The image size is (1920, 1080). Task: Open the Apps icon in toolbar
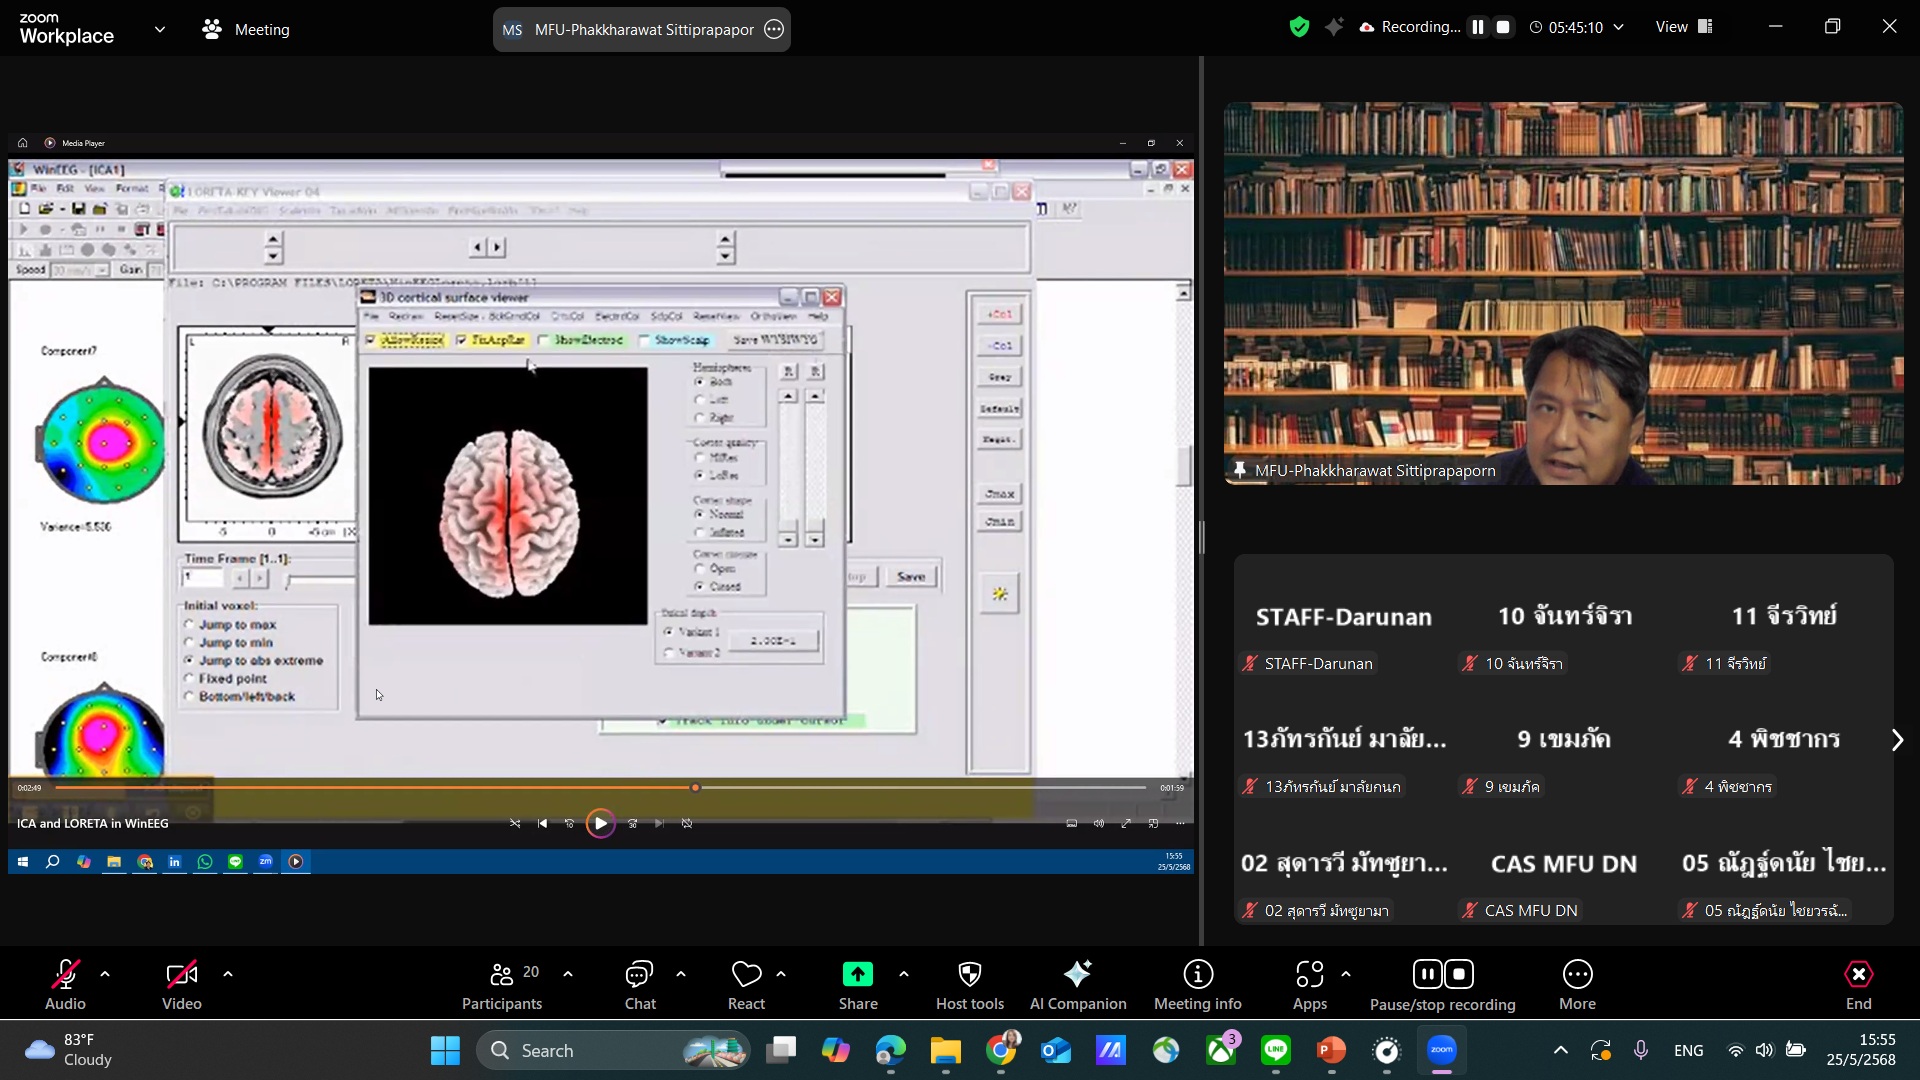(x=1309, y=974)
